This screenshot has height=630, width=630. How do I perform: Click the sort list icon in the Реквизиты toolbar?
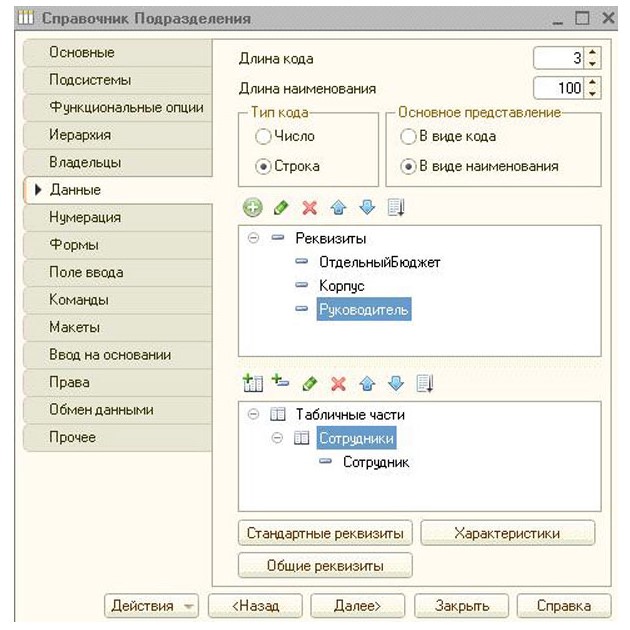(396, 208)
